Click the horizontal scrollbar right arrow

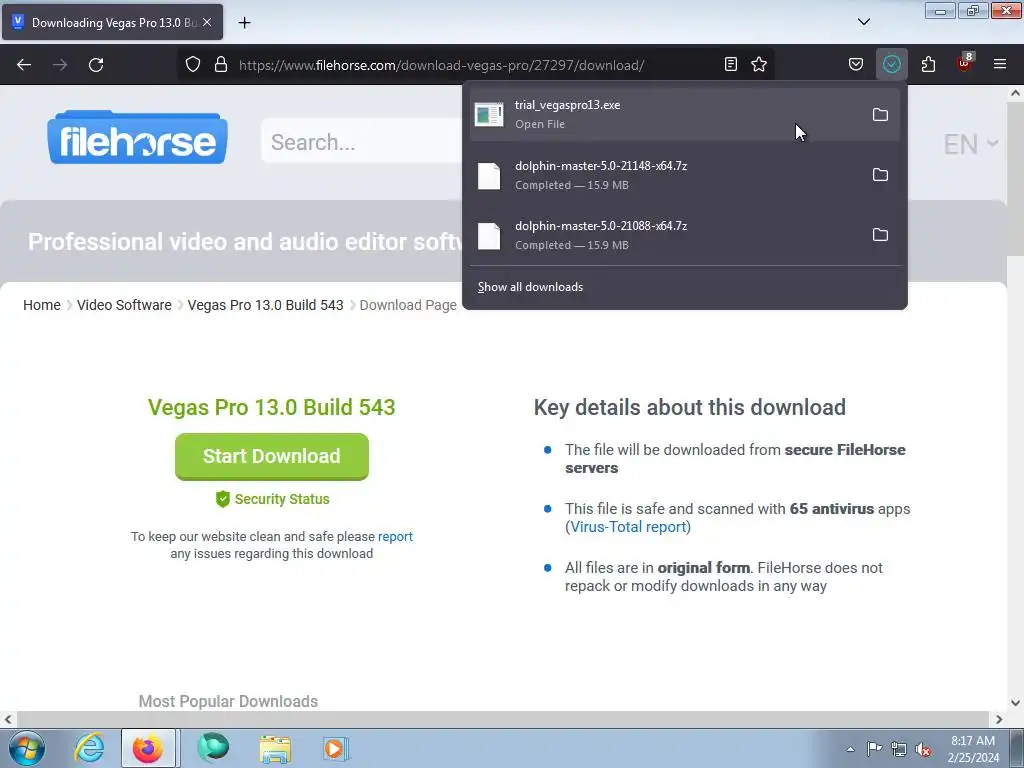click(999, 719)
